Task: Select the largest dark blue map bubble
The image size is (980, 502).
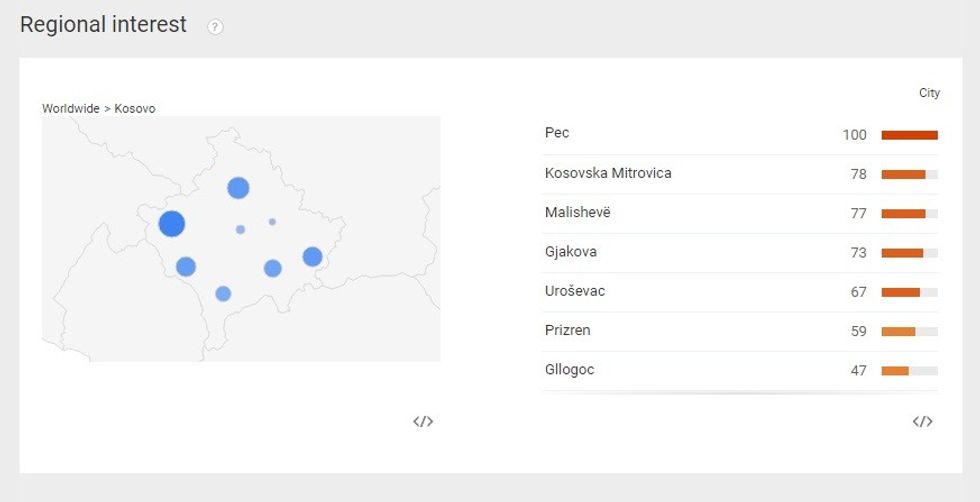Action: click(x=172, y=224)
